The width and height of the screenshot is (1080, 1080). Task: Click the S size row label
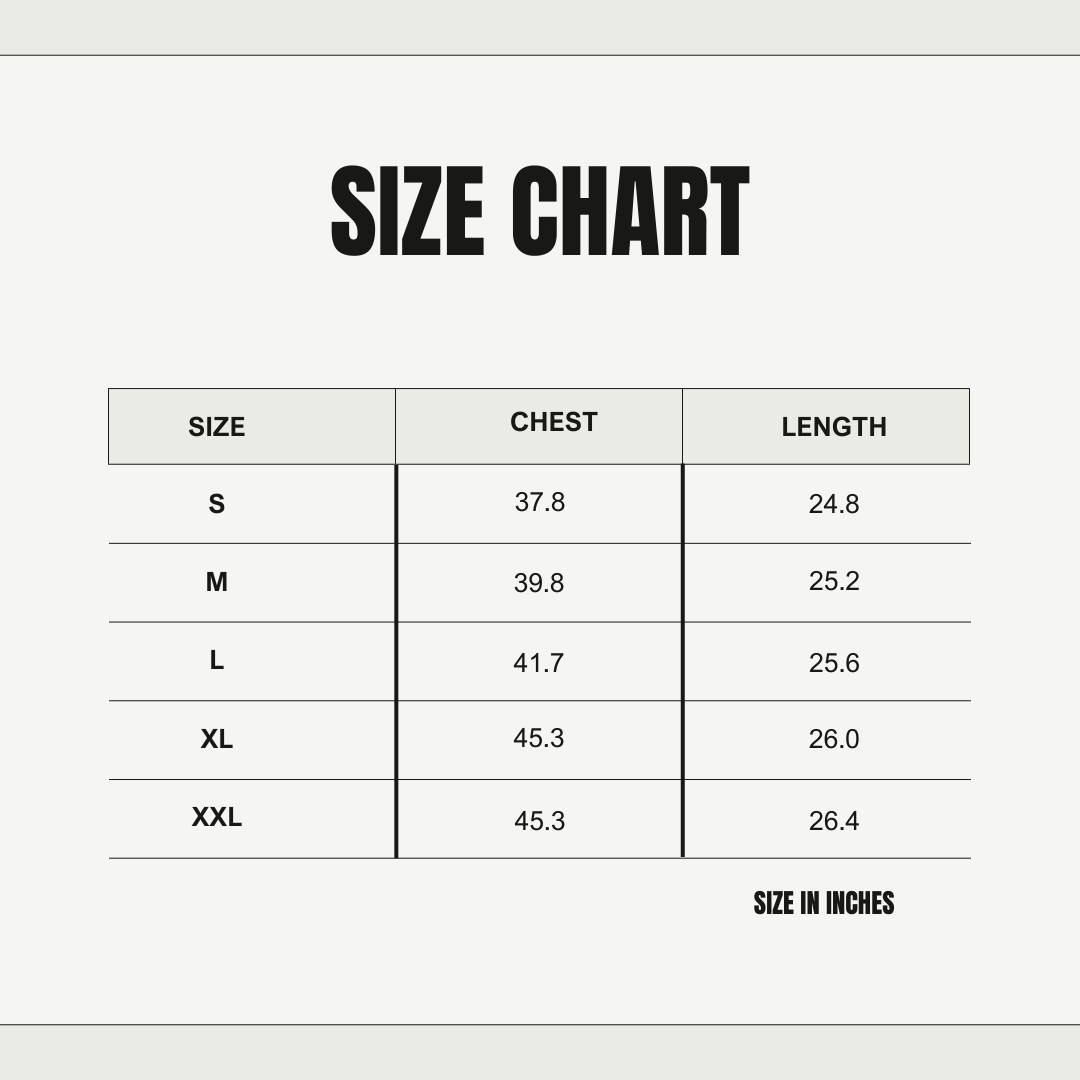(x=216, y=504)
